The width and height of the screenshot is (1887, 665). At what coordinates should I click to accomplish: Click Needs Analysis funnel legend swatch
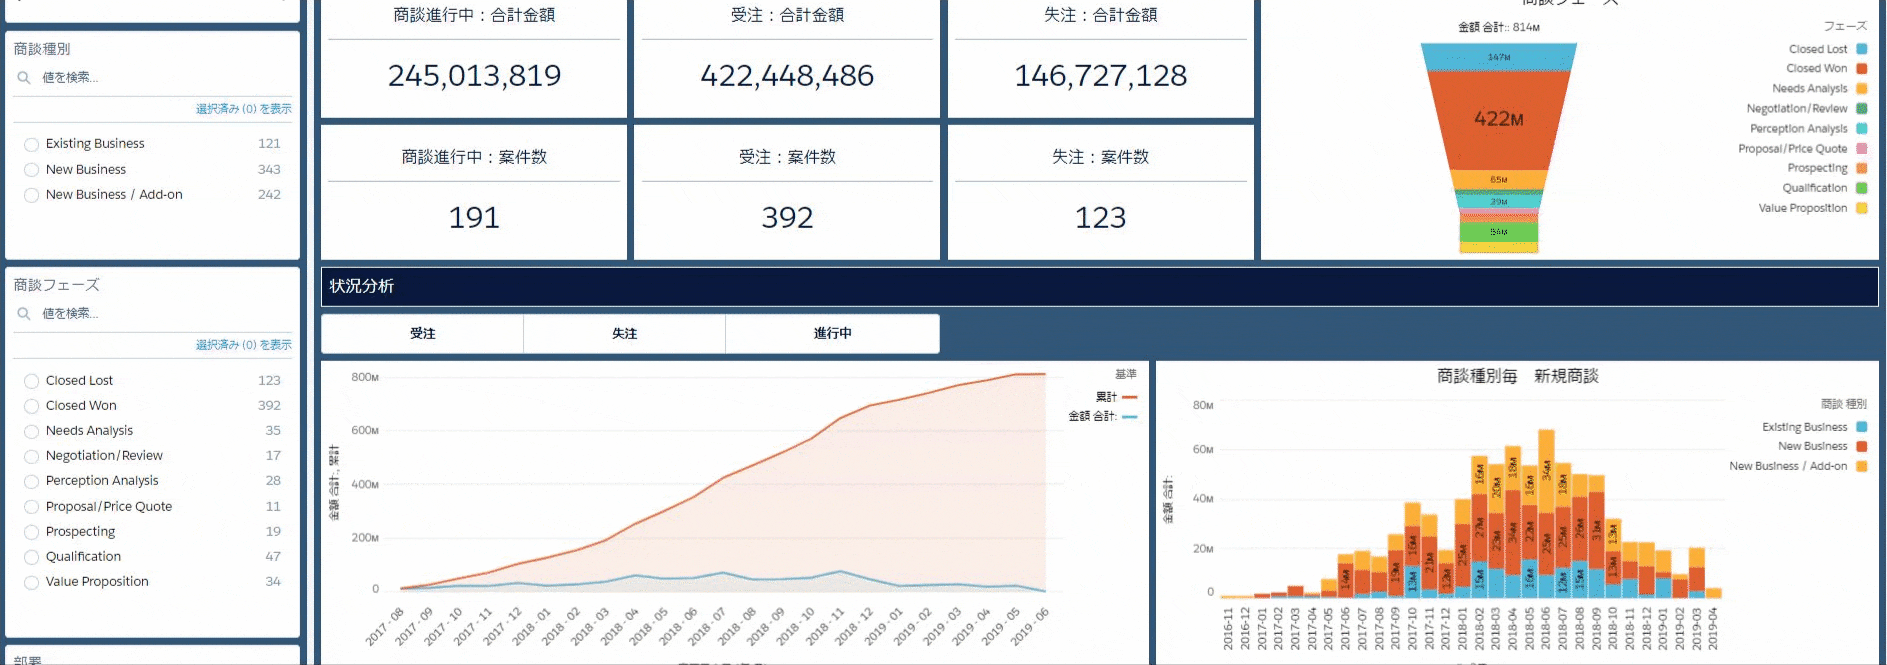(x=1862, y=89)
